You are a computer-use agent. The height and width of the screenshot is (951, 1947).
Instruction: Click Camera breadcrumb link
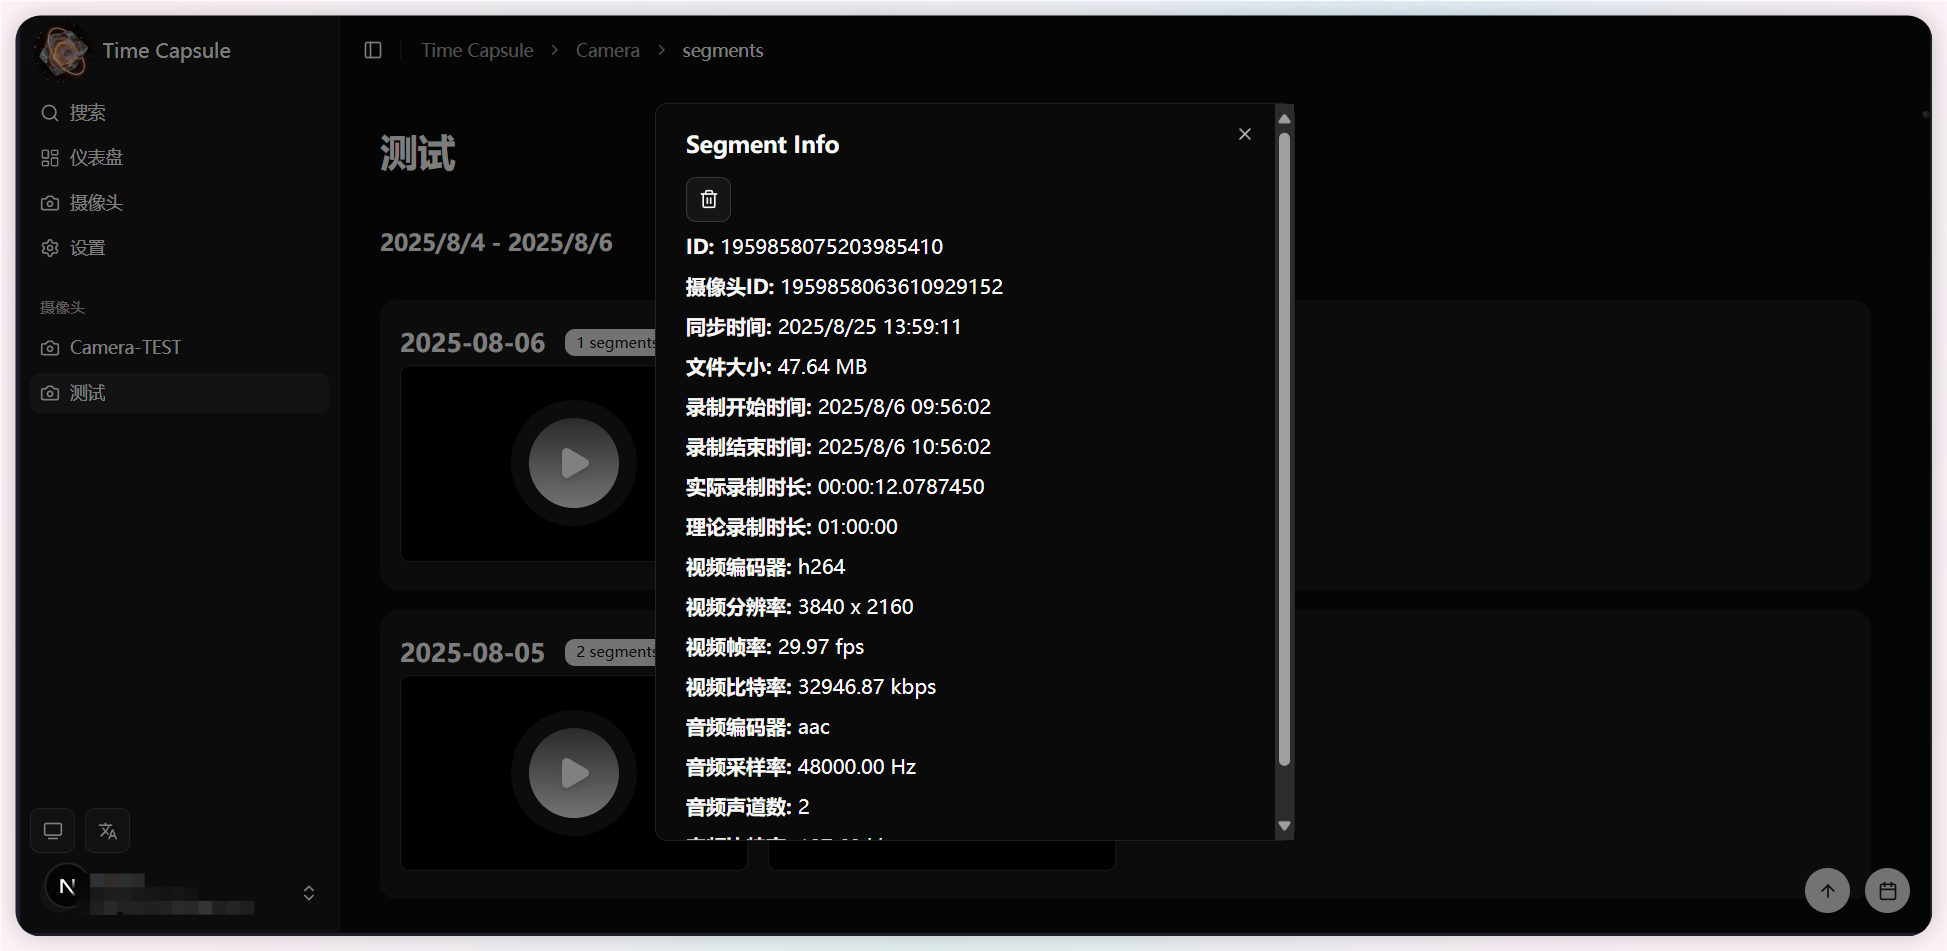point(607,50)
